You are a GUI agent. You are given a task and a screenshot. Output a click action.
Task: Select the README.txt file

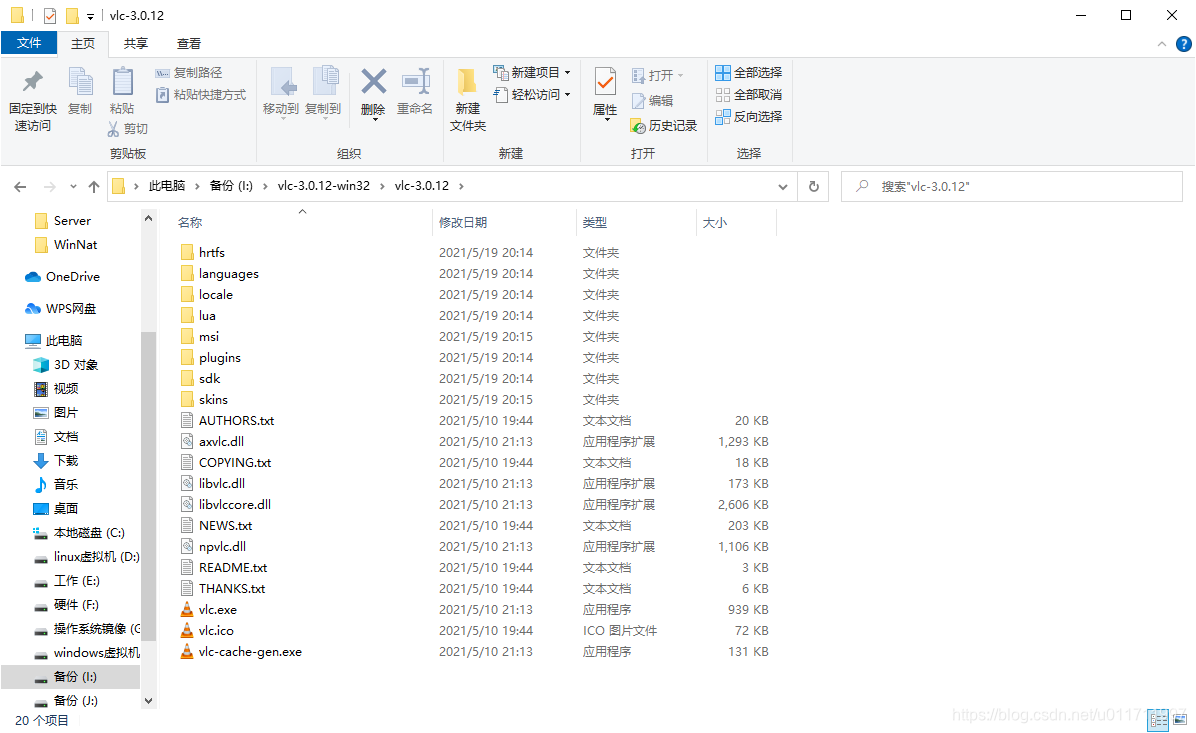pyautogui.click(x=233, y=568)
